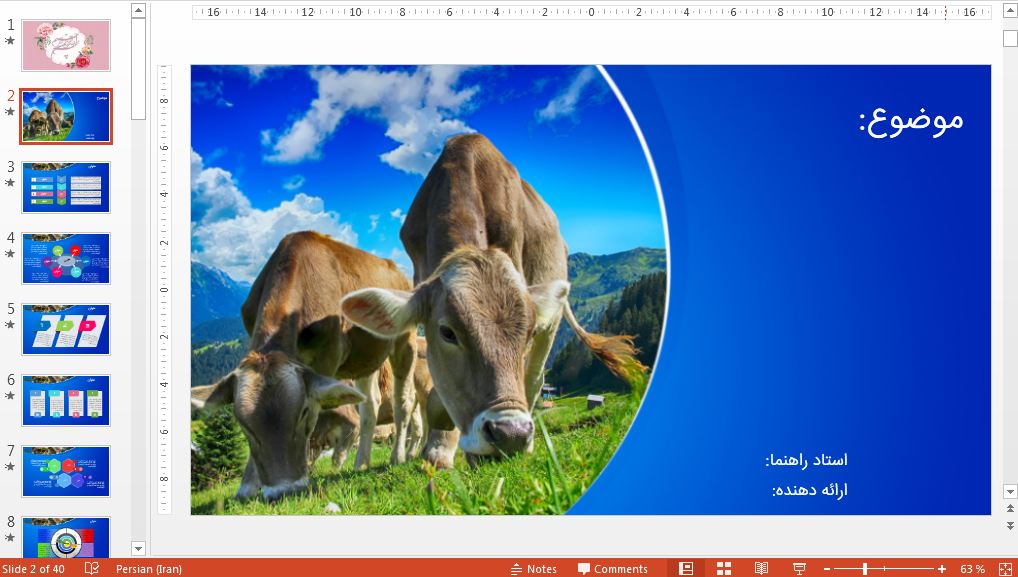Zoom out with the minus icon
1018x577 pixels.
(825, 568)
